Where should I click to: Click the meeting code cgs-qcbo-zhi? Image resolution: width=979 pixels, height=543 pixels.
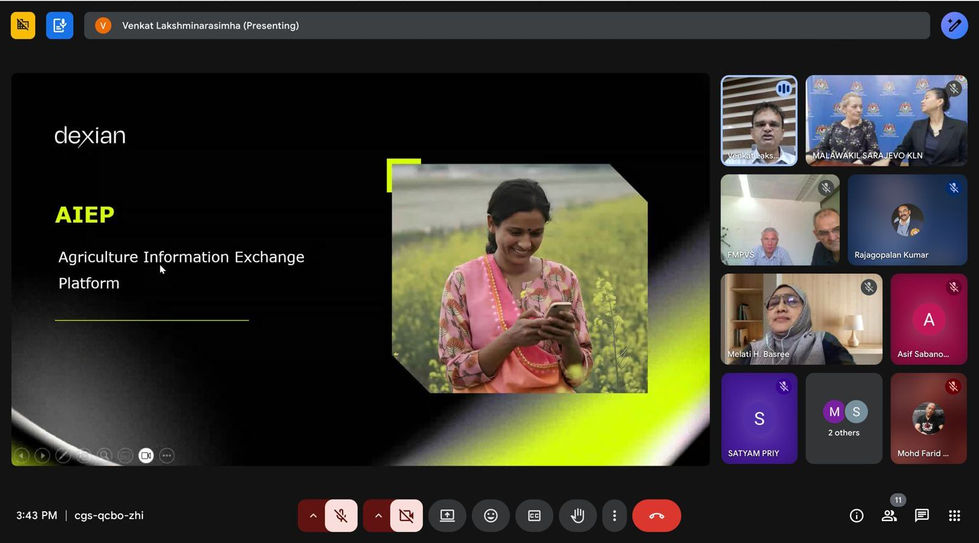pos(109,516)
